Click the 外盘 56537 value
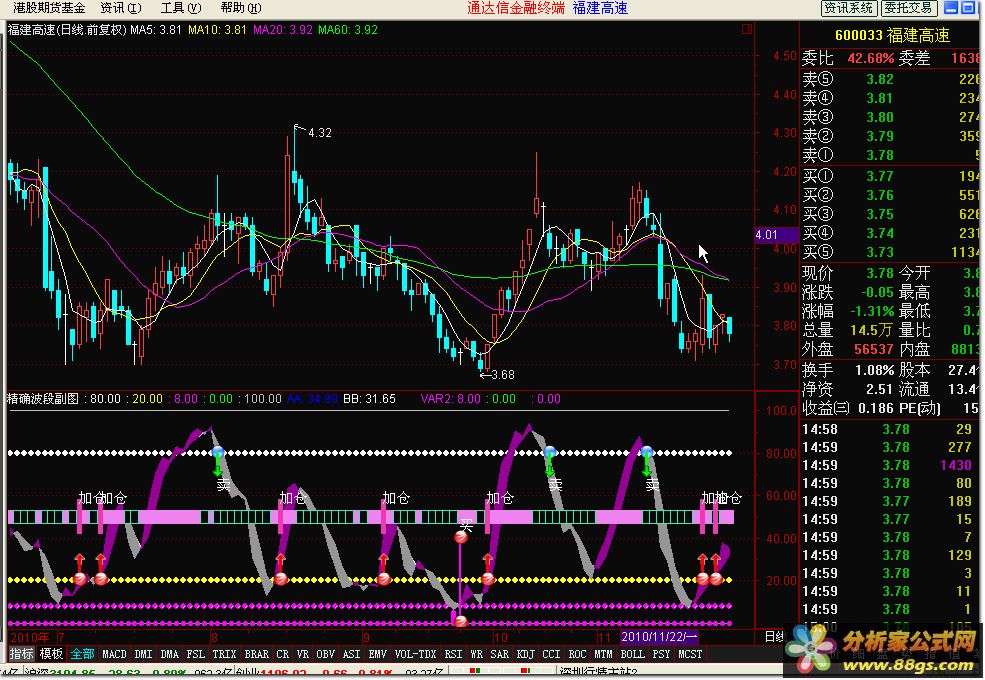The height and width of the screenshot is (680, 985). click(874, 349)
